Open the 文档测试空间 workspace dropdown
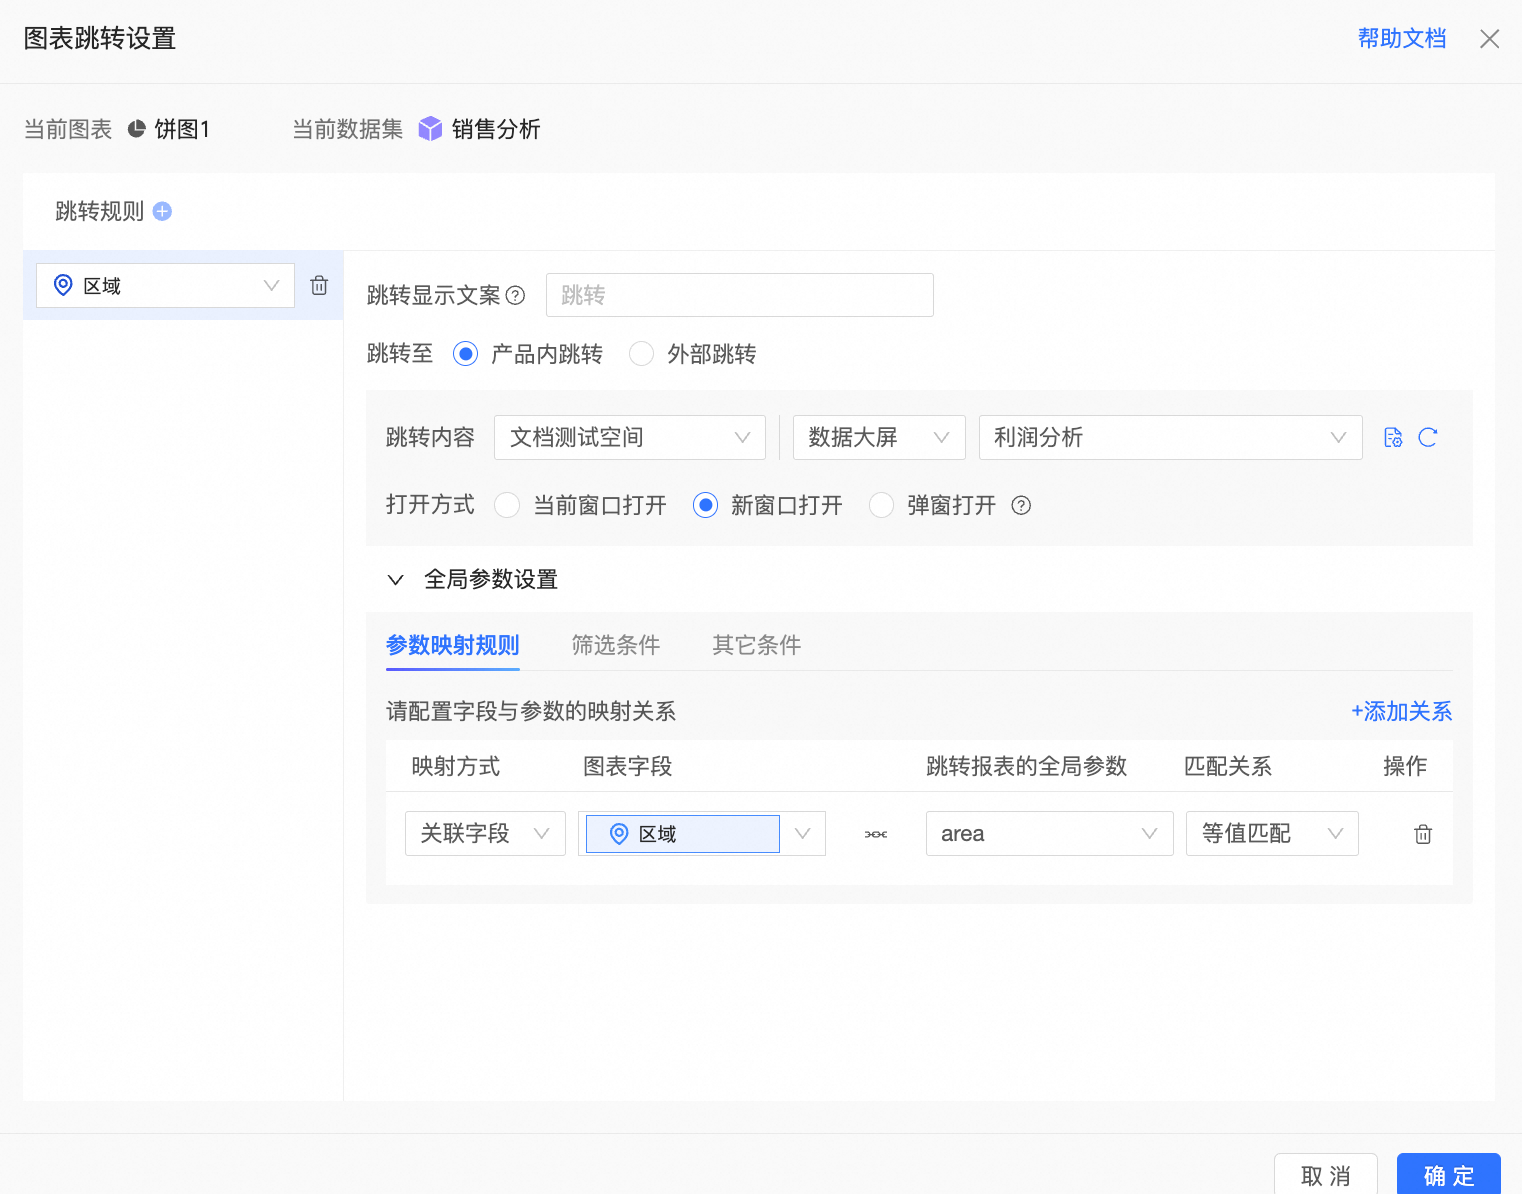 pos(630,437)
